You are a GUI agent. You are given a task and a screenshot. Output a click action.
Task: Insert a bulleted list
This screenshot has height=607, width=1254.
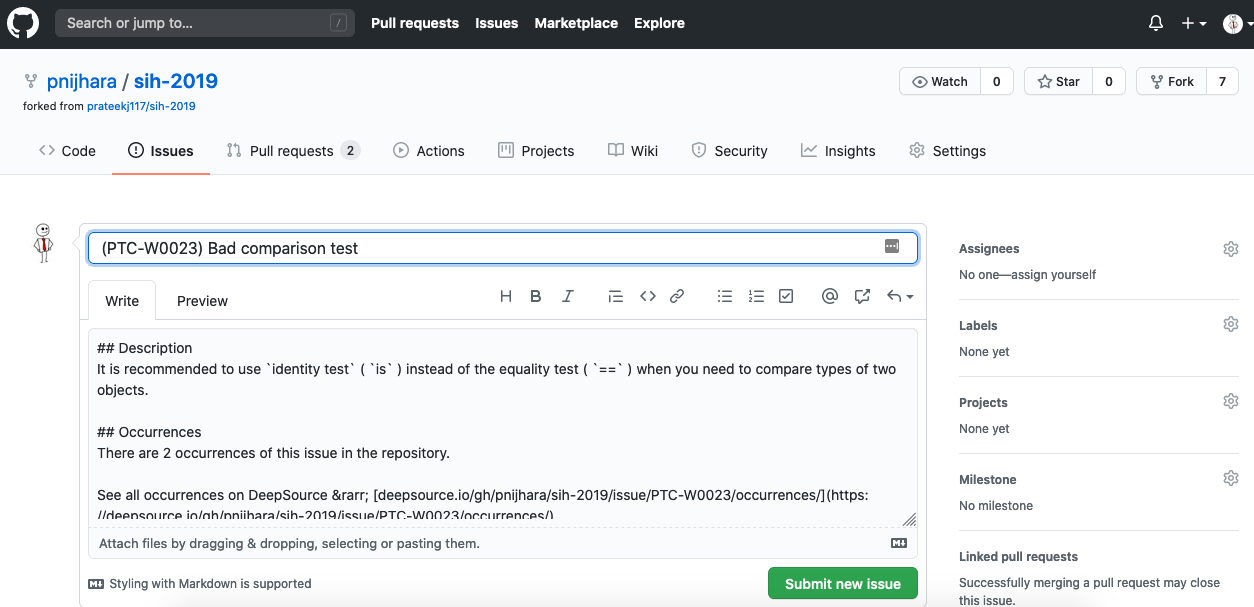pyautogui.click(x=725, y=296)
